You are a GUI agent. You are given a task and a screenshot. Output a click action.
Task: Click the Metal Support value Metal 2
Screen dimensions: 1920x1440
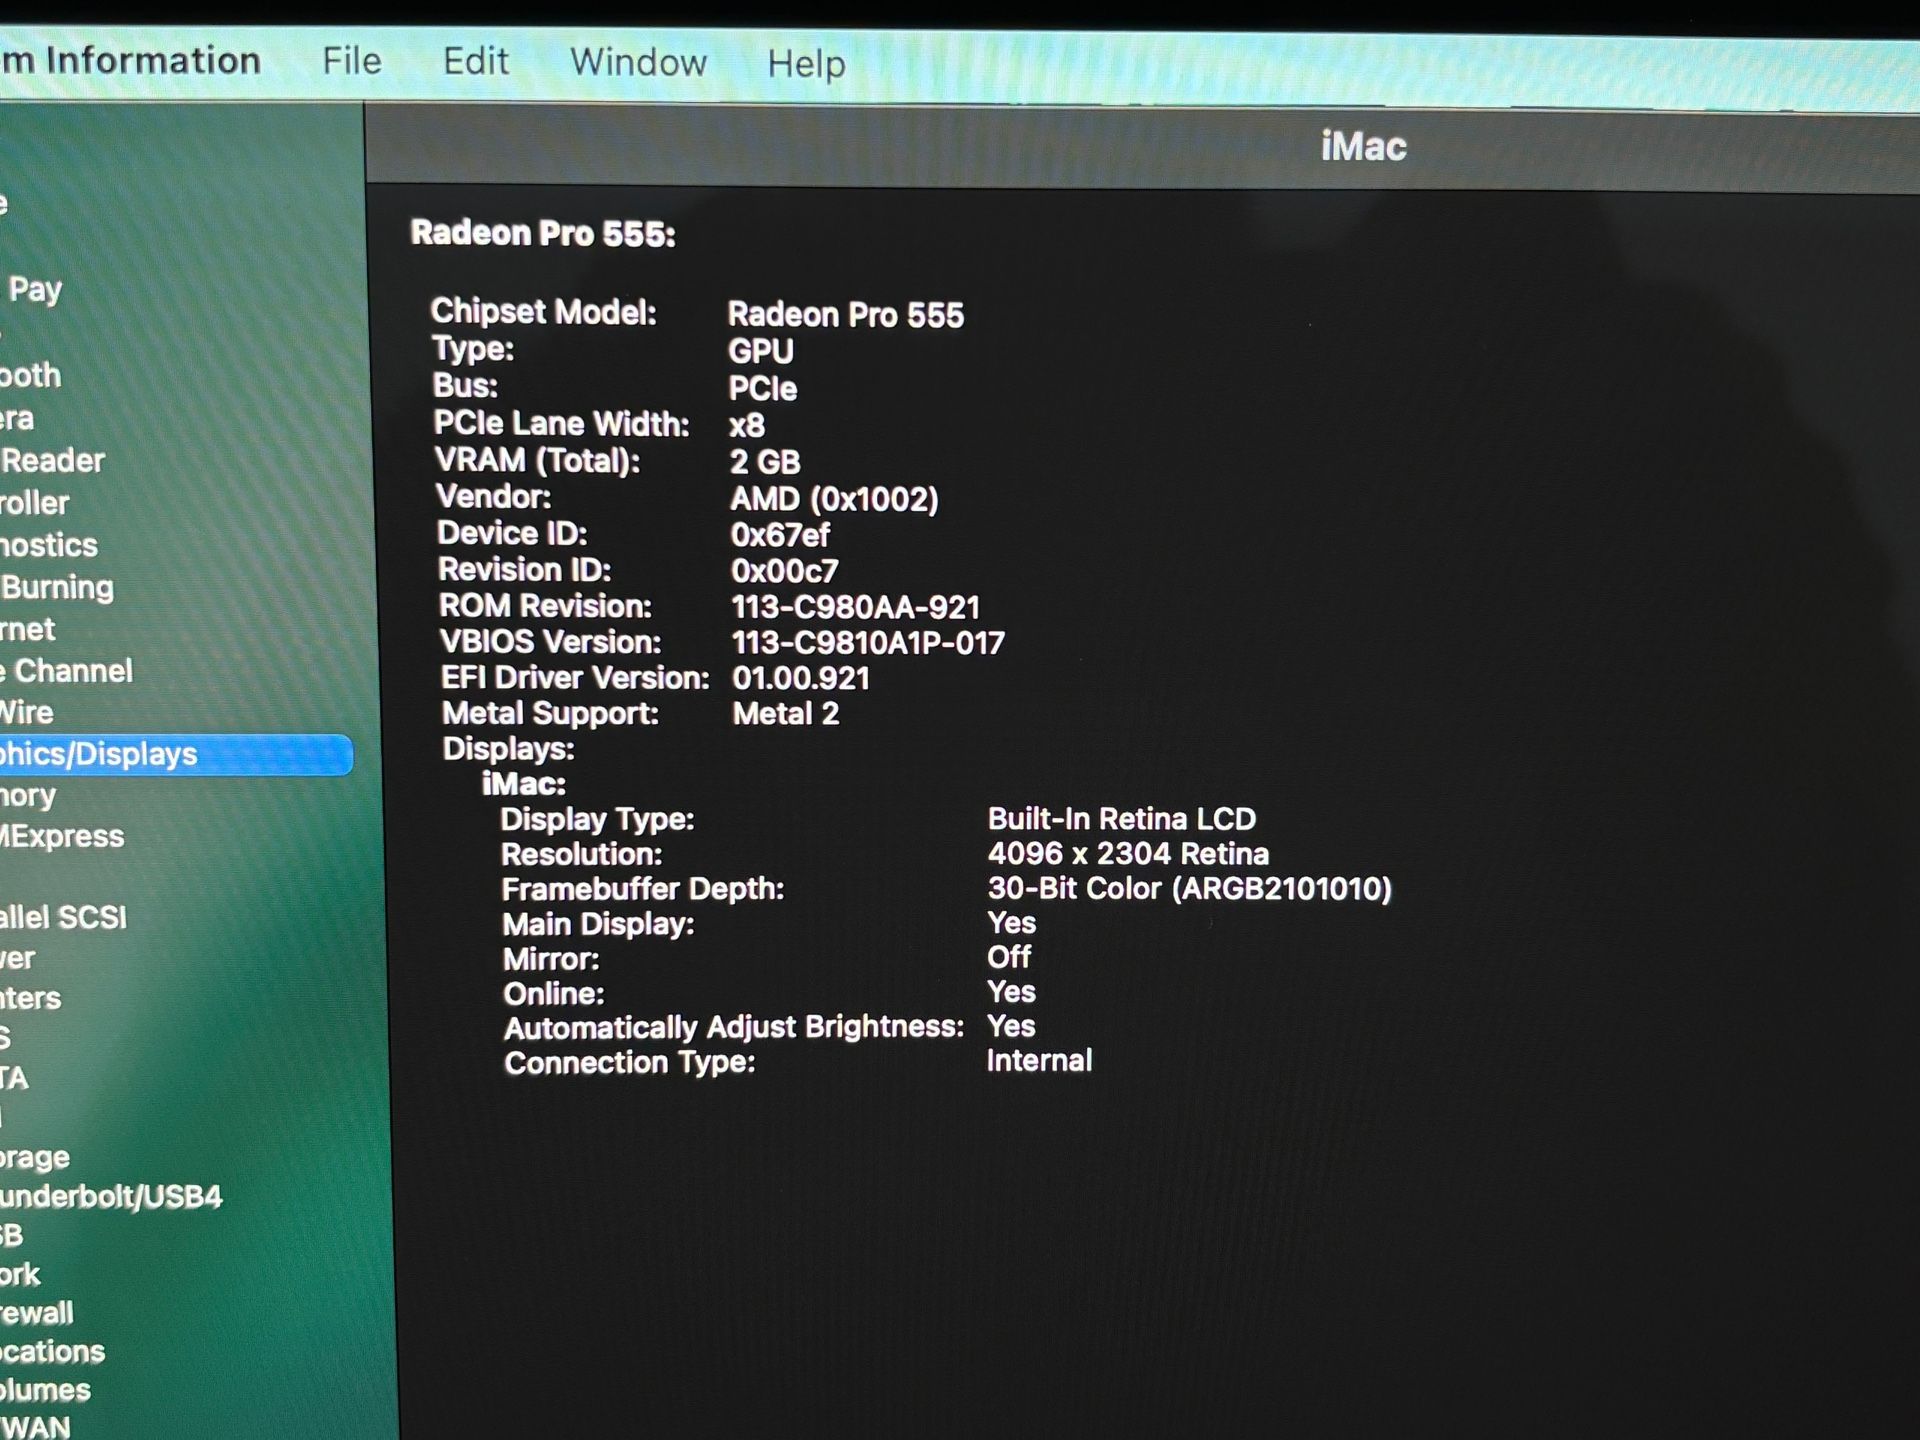click(x=786, y=714)
